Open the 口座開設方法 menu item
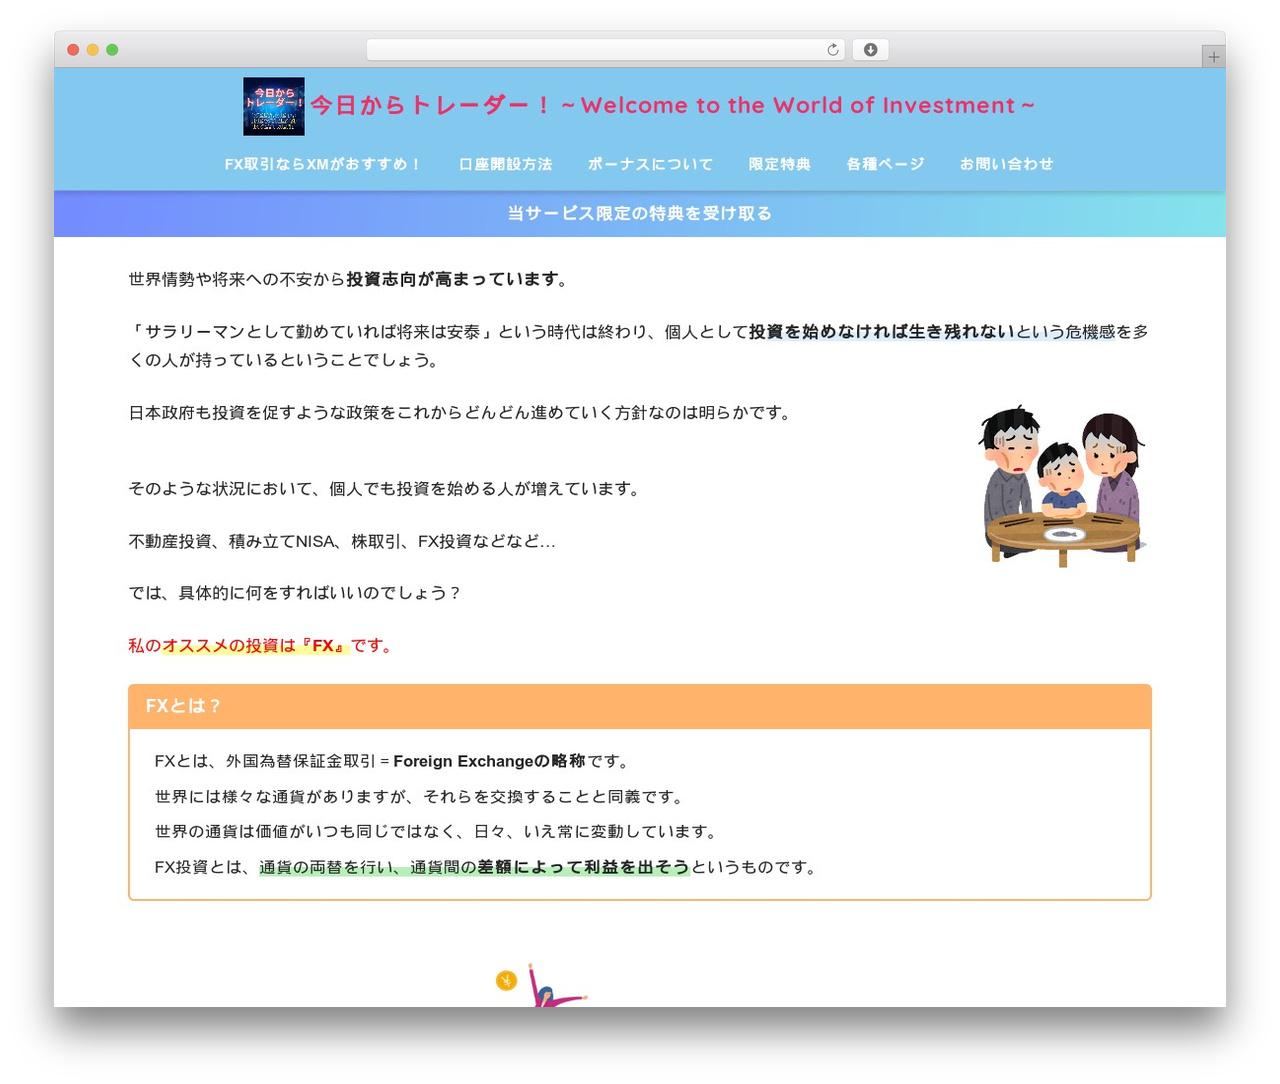This screenshot has width=1280, height=1084. 505,164
